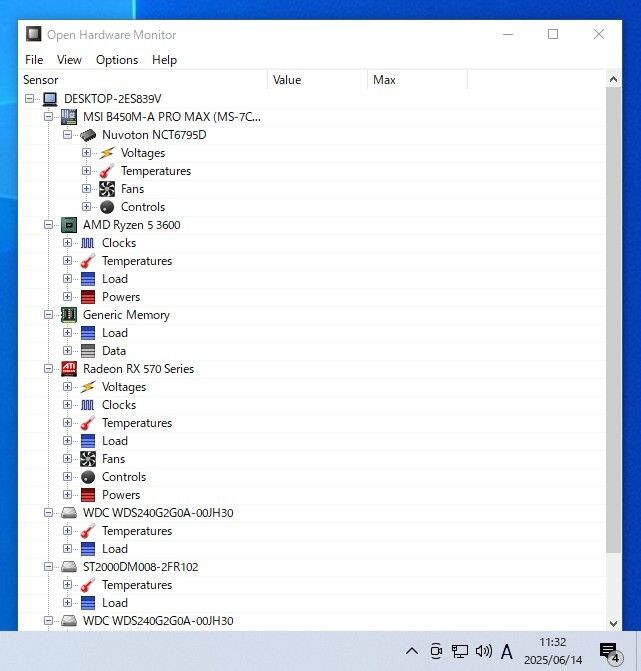The image size is (641, 671).
Task: Open the File menu
Action: (34, 60)
